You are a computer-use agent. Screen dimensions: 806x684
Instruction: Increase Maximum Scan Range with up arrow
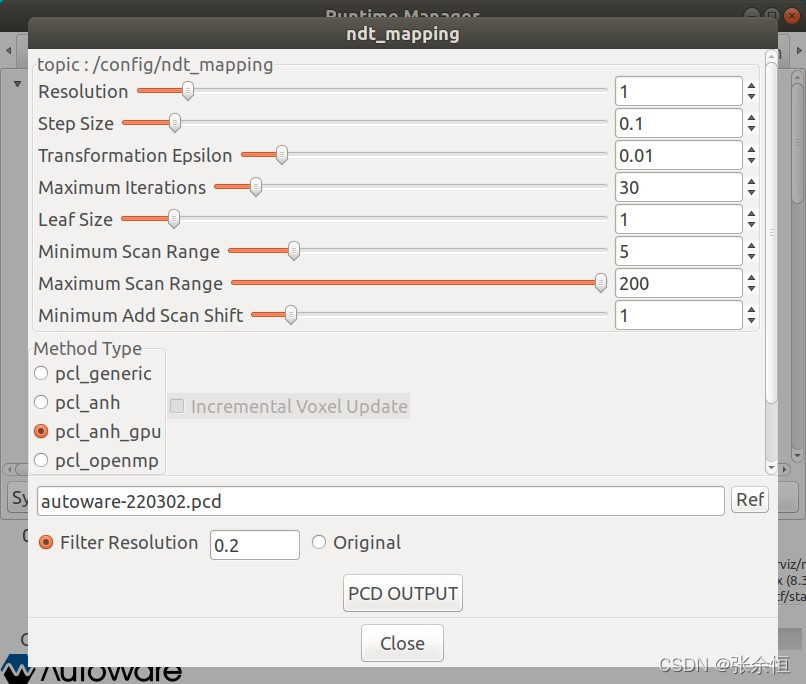point(752,278)
